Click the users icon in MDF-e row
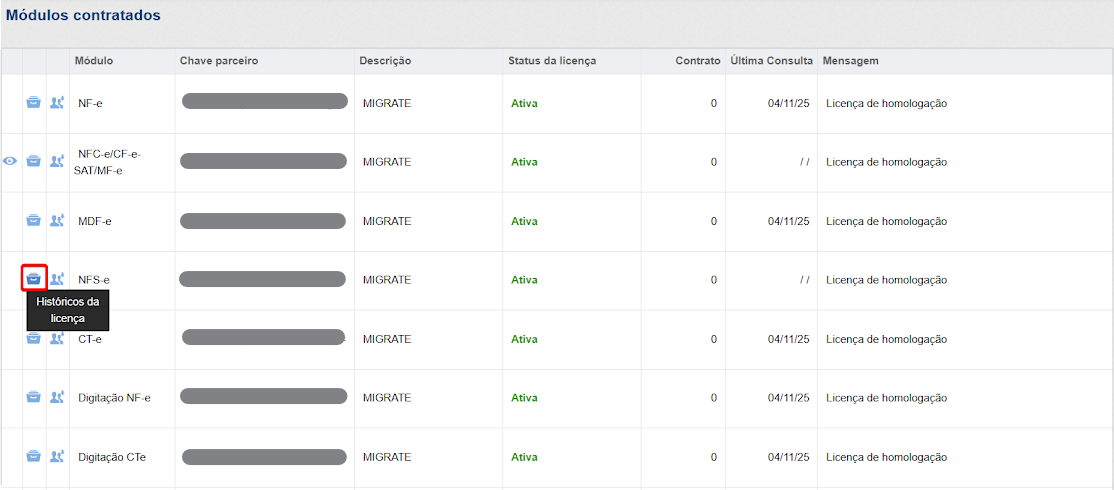 pos(57,221)
